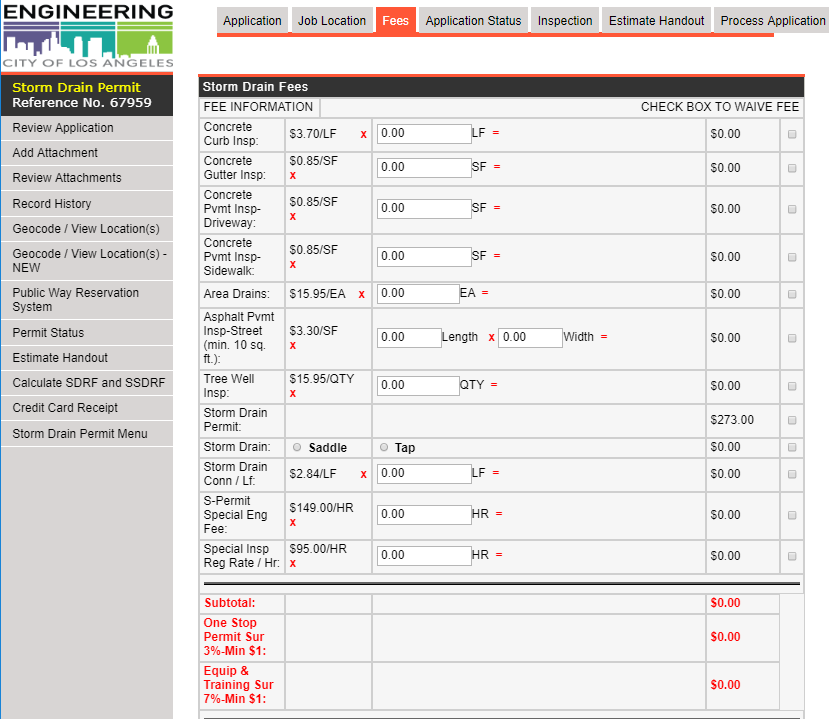Focus Concrete Pvmt Insp-Driveway SF field
Viewport: 829px width, 719px height.
(x=424, y=208)
